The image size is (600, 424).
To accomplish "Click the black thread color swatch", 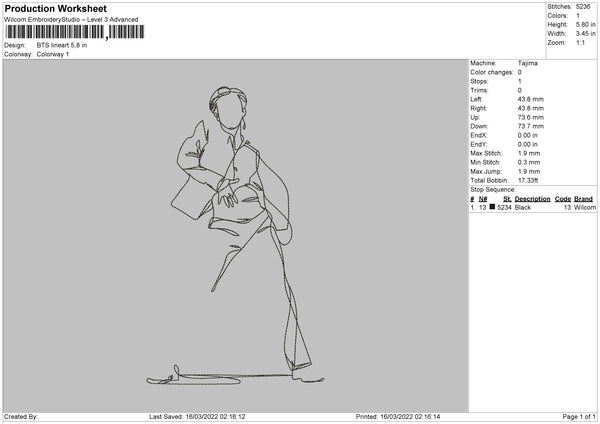I will point(492,207).
